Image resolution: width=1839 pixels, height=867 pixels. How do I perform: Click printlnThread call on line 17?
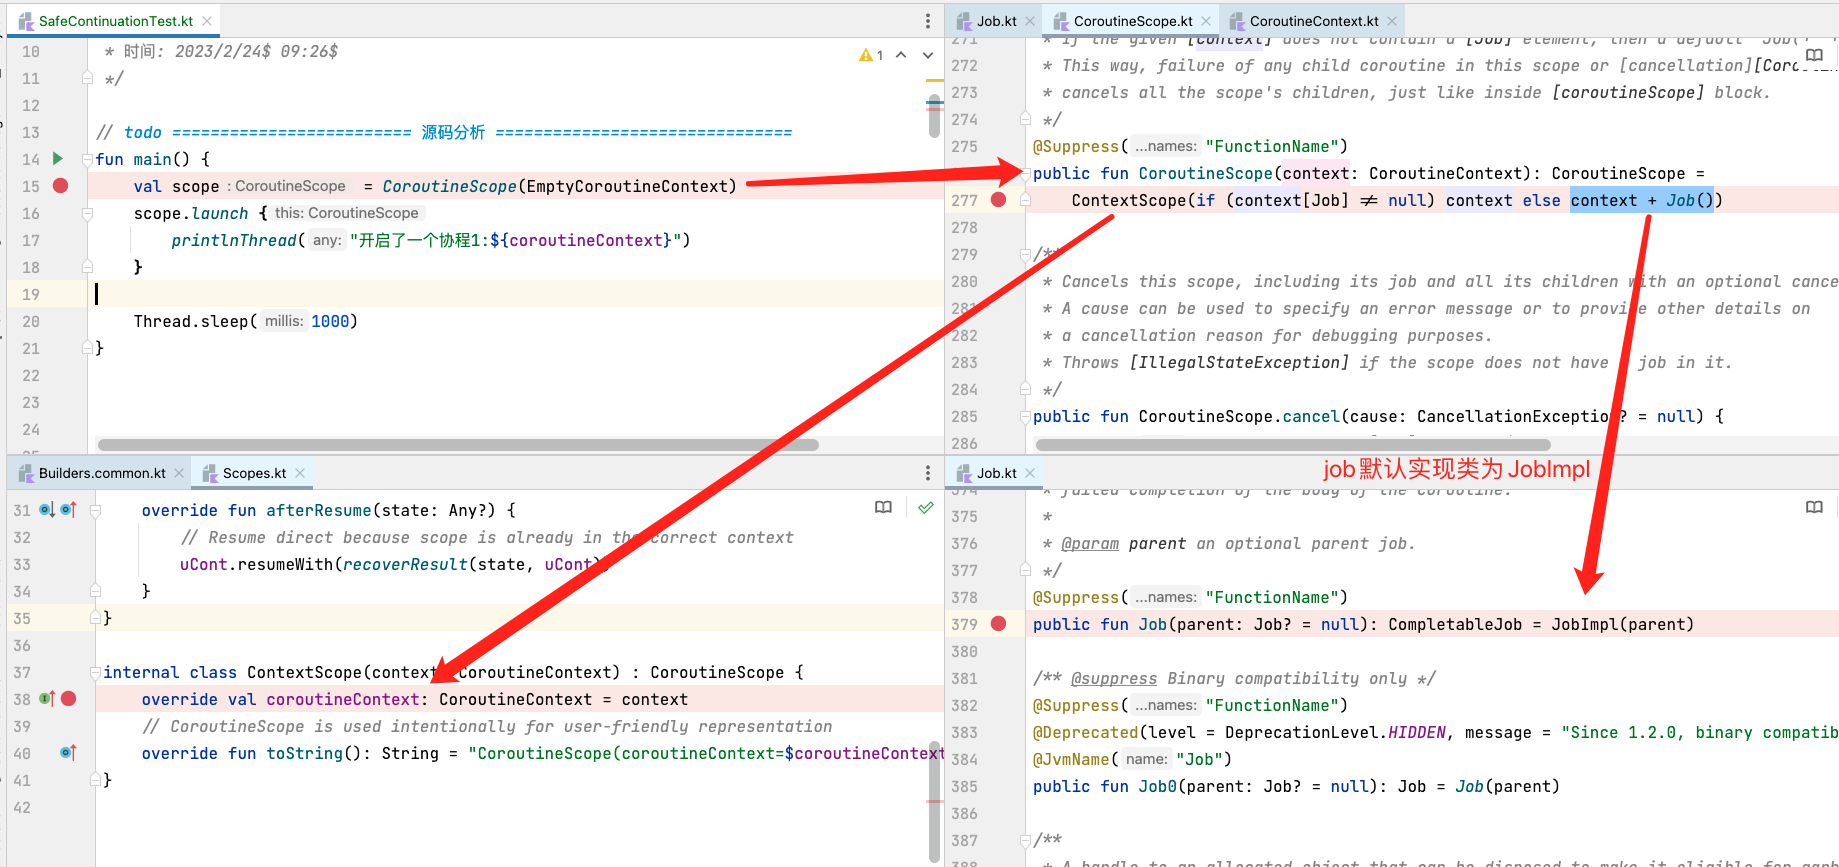coord(234,240)
